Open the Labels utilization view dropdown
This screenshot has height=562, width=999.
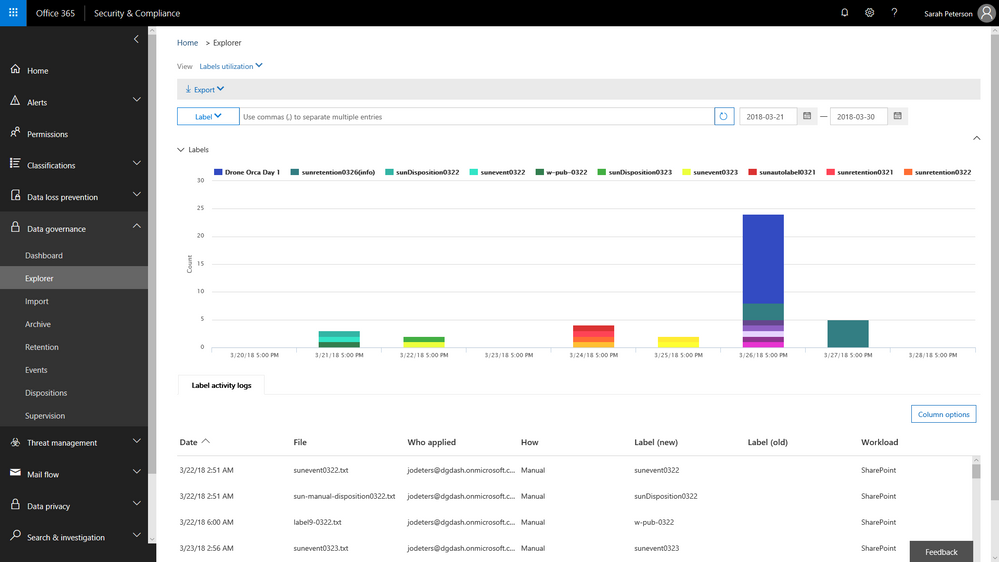[231, 66]
